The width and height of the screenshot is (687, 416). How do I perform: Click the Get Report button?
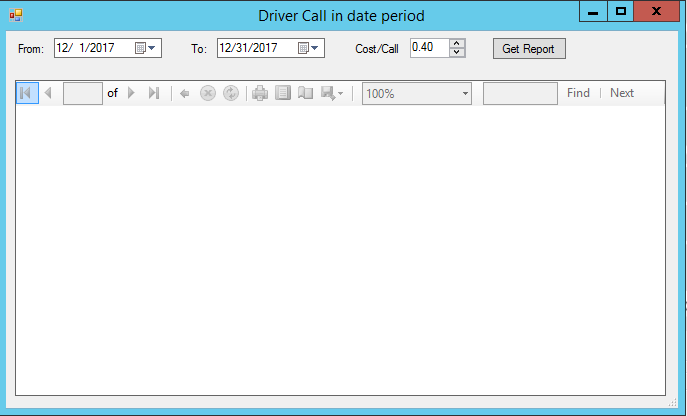529,49
